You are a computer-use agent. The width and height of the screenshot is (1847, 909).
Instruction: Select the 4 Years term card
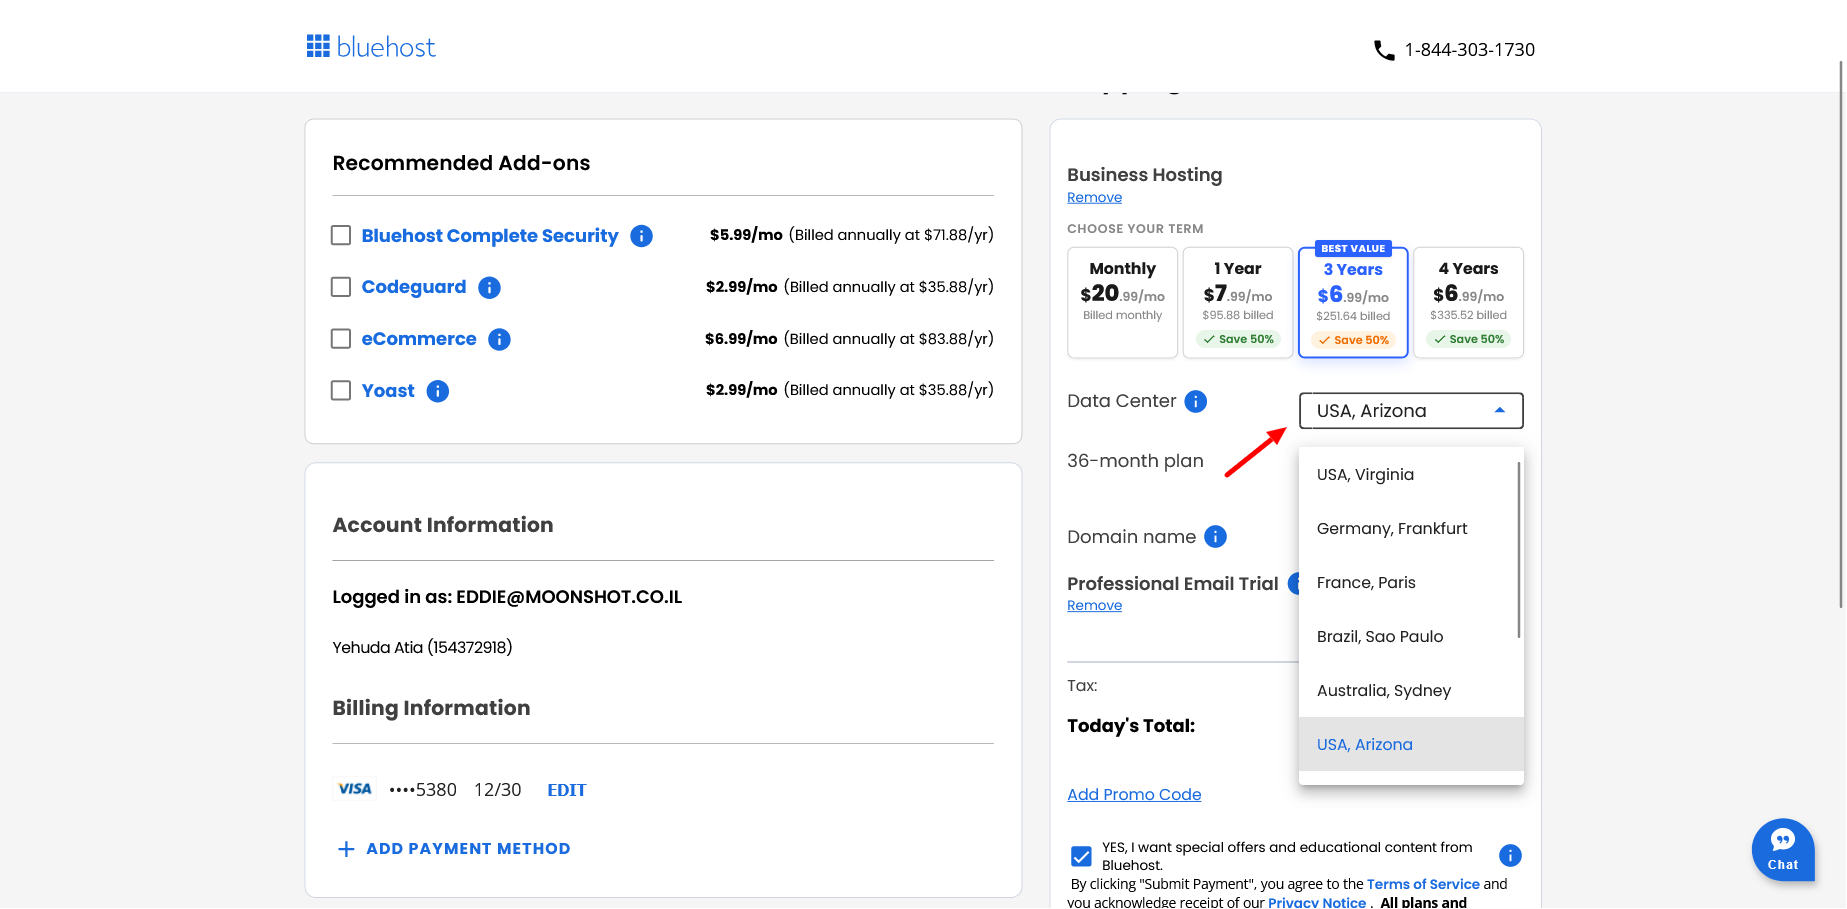(1468, 302)
